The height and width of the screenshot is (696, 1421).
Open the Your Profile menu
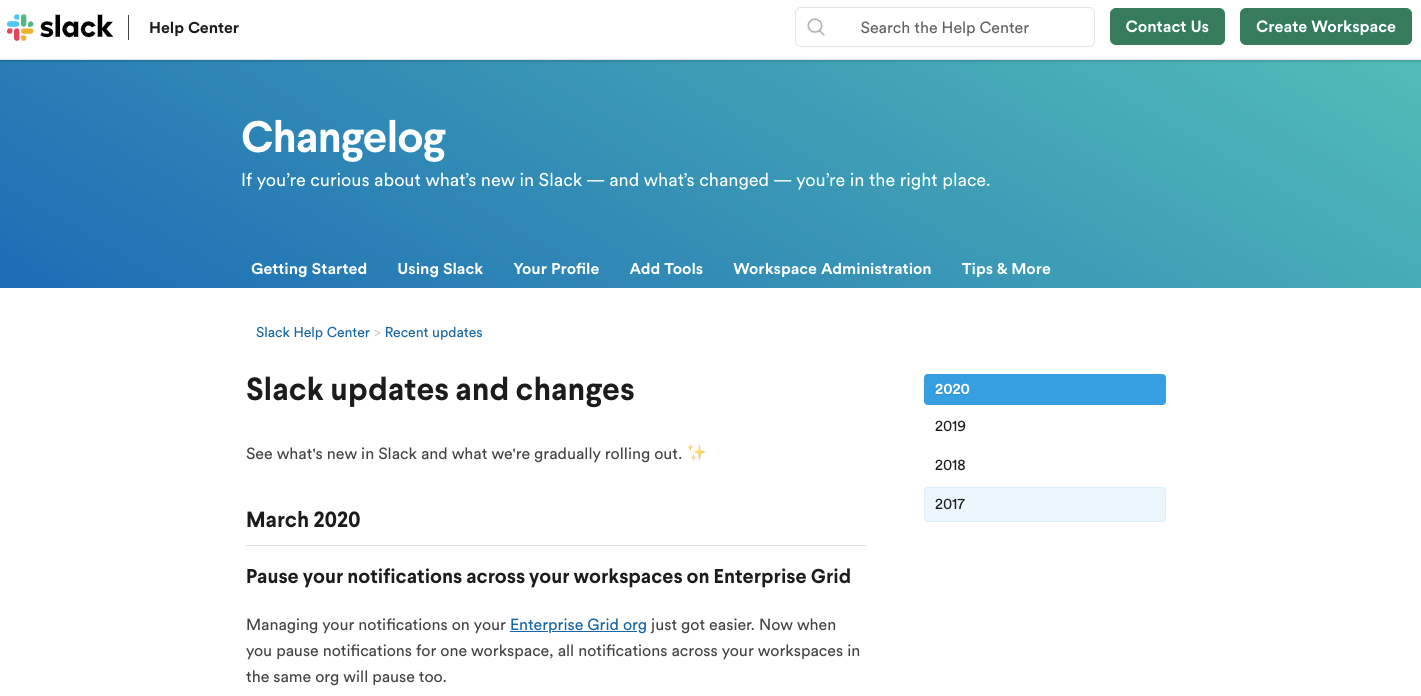556,268
